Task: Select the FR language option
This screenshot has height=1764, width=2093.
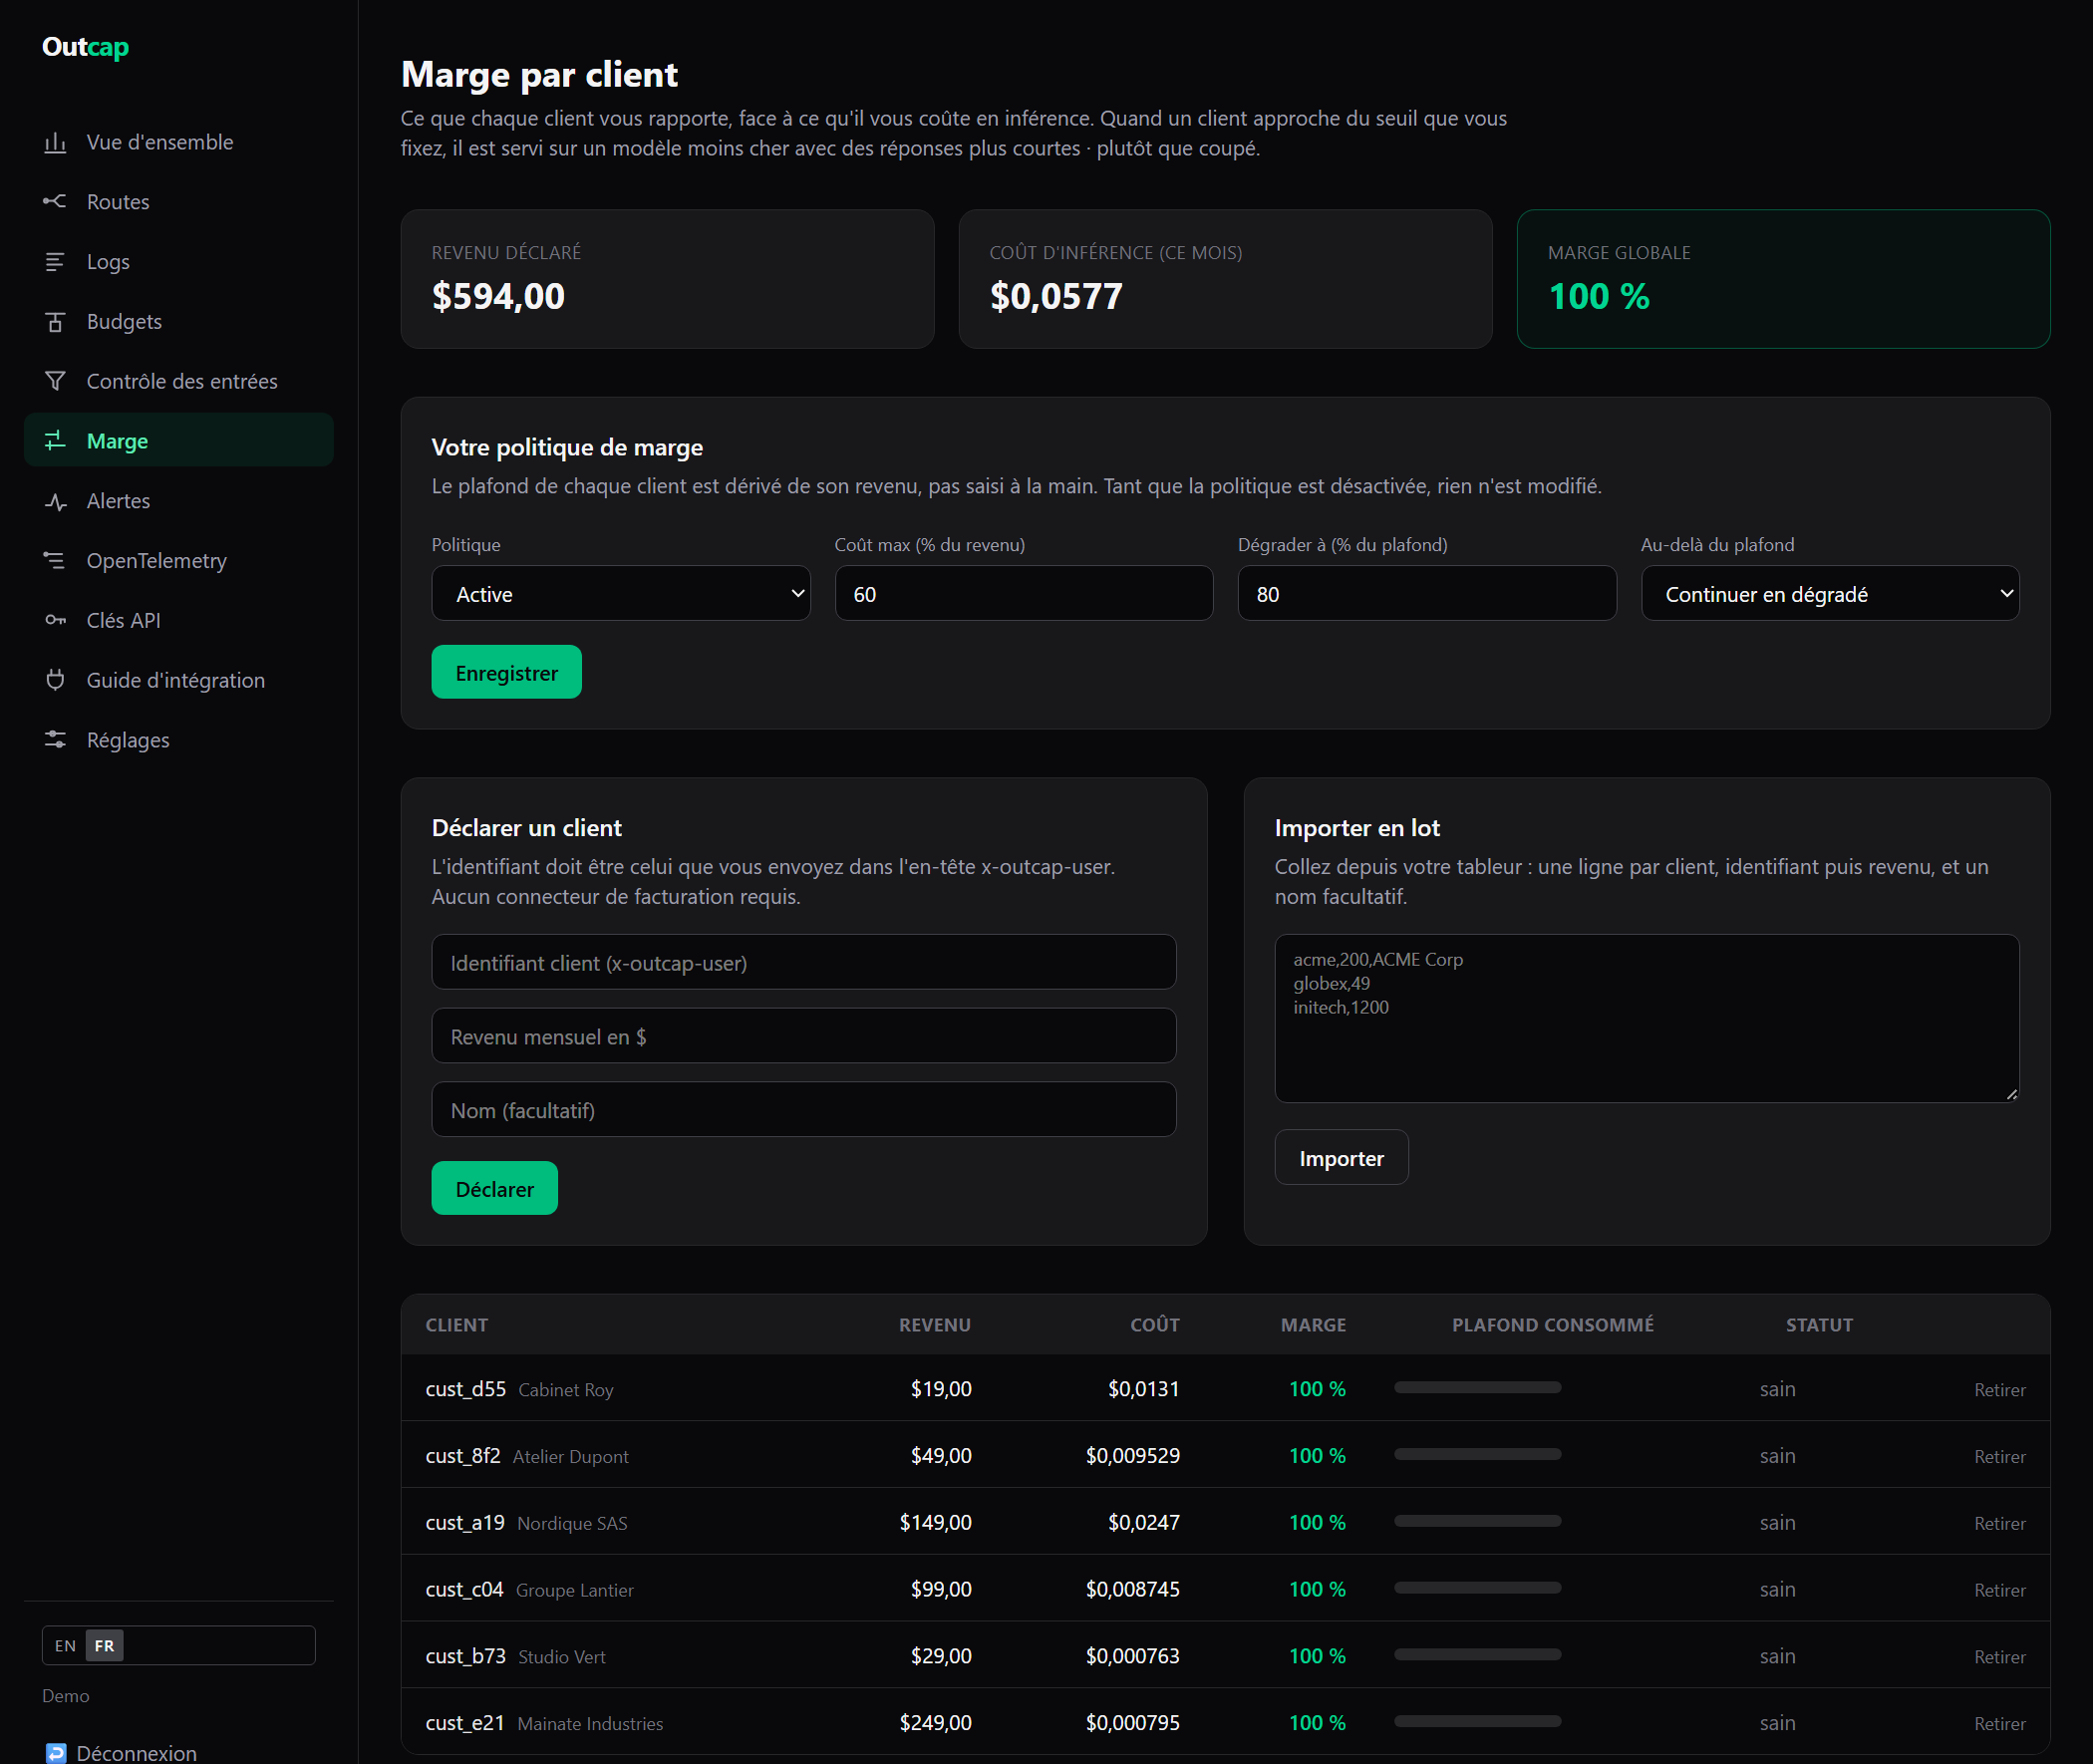Action: point(104,1645)
